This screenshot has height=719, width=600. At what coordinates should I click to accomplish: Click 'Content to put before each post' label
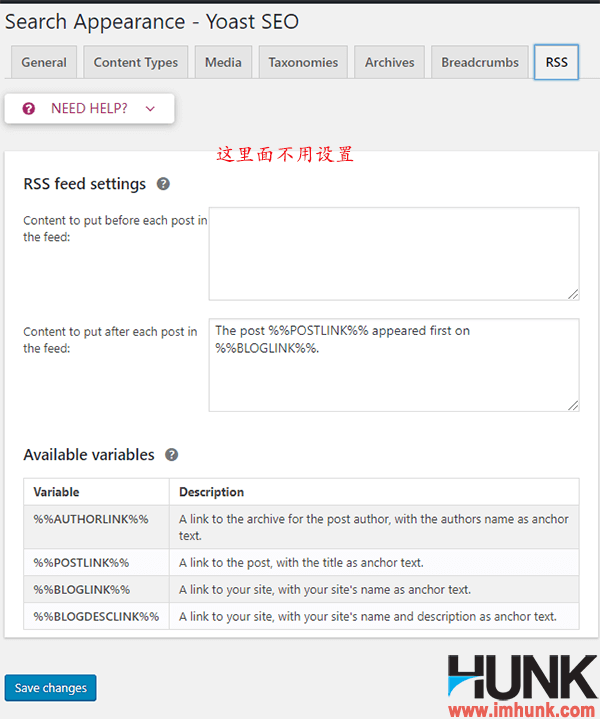coord(115,229)
